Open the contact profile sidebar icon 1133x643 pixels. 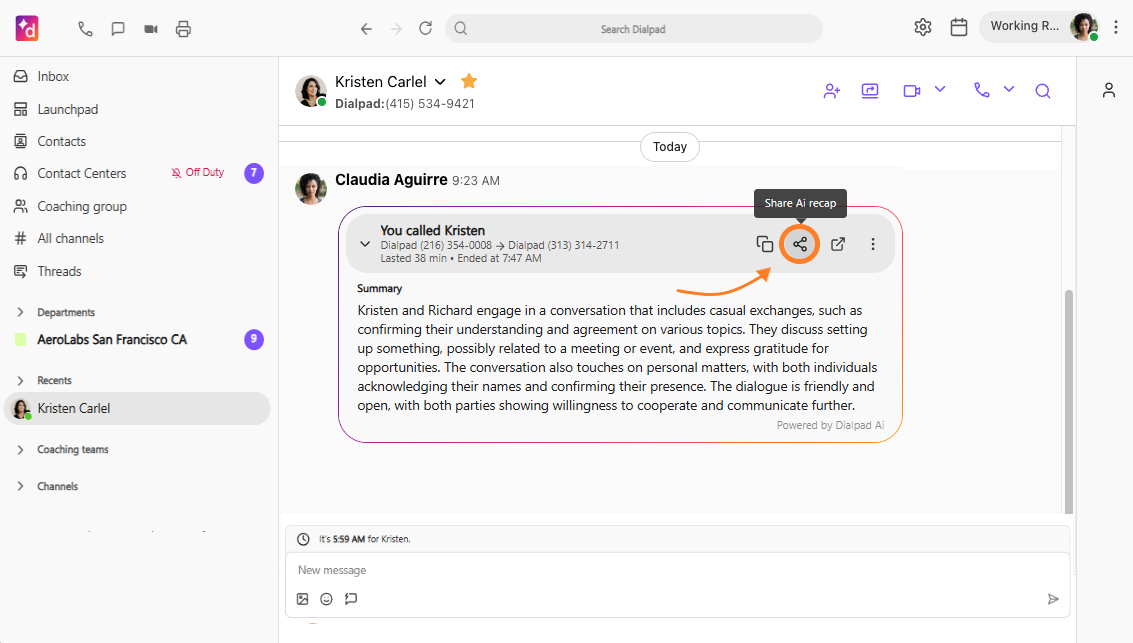(1108, 90)
